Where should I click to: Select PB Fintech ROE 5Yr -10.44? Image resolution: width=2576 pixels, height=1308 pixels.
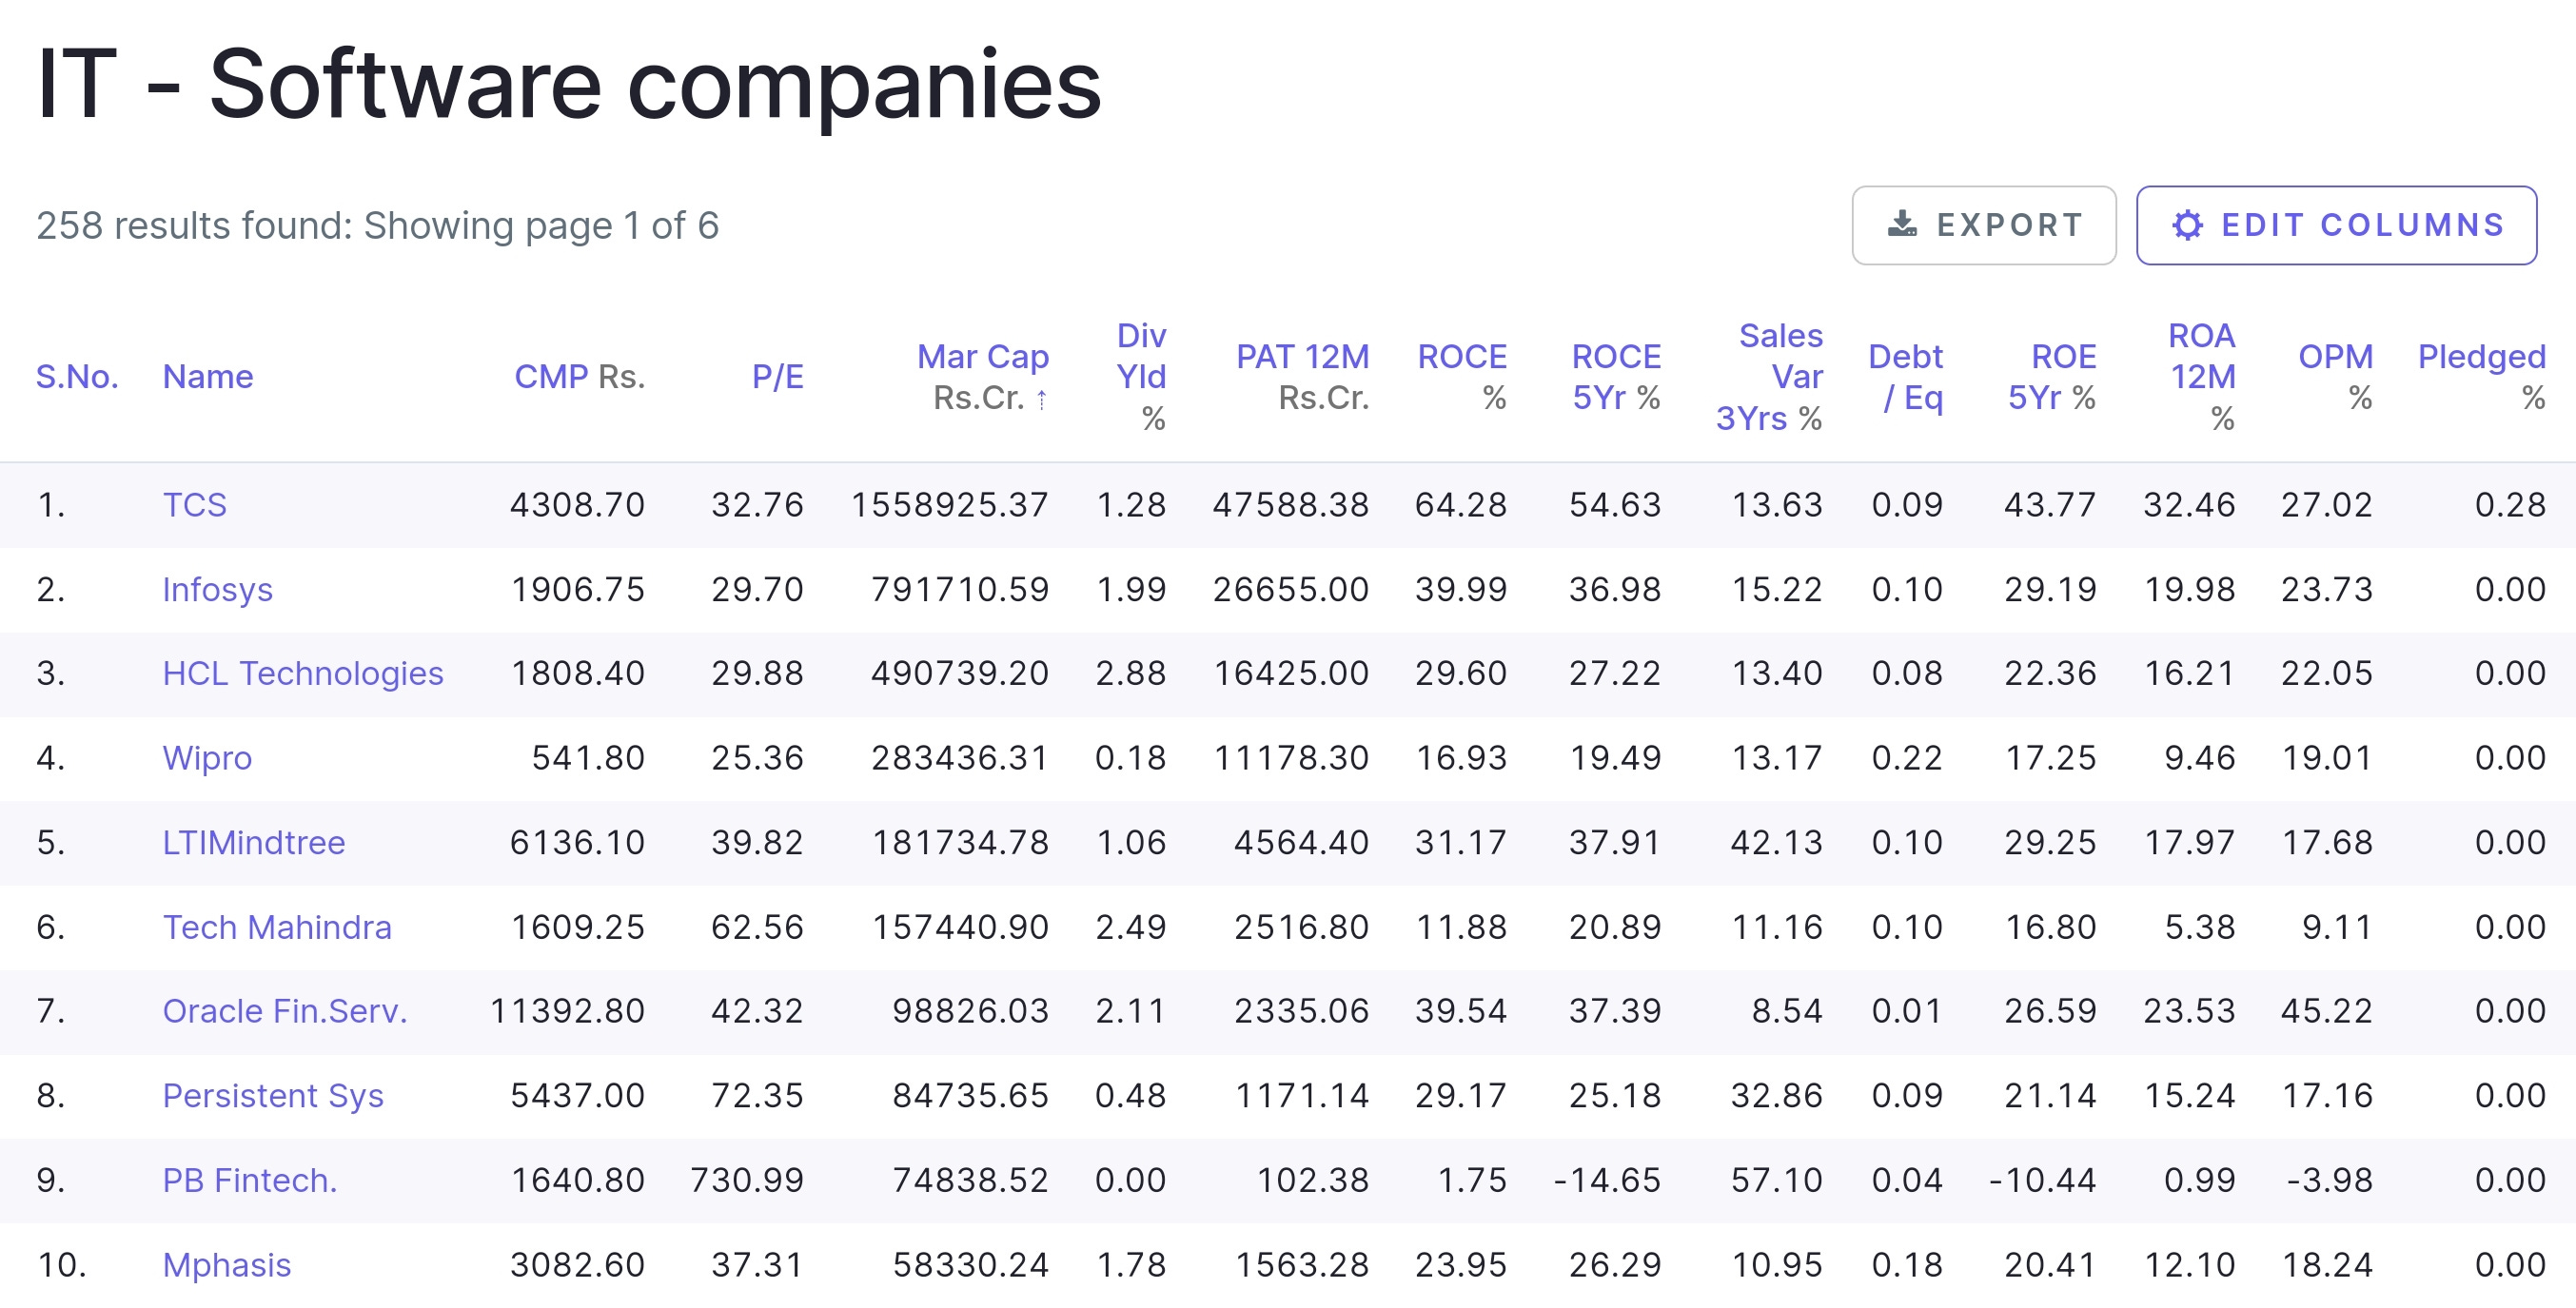coord(2042,1180)
